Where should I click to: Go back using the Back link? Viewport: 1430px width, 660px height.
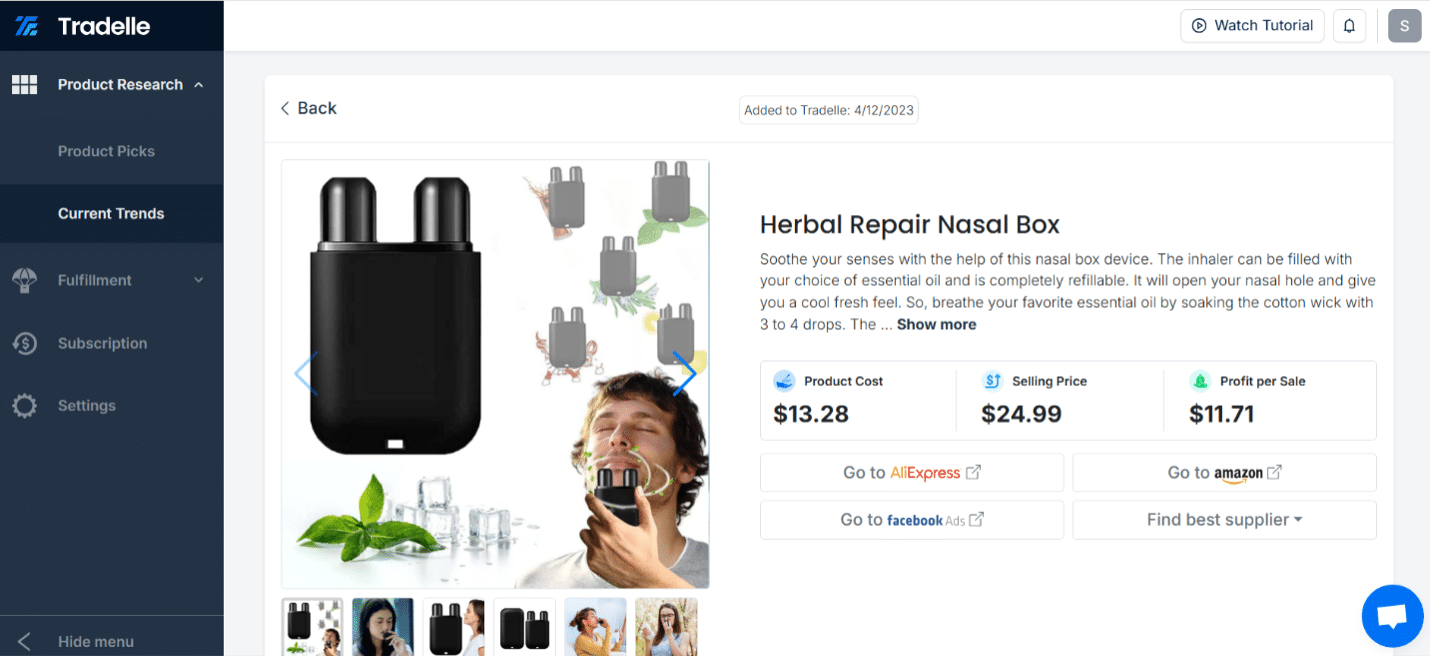point(308,108)
